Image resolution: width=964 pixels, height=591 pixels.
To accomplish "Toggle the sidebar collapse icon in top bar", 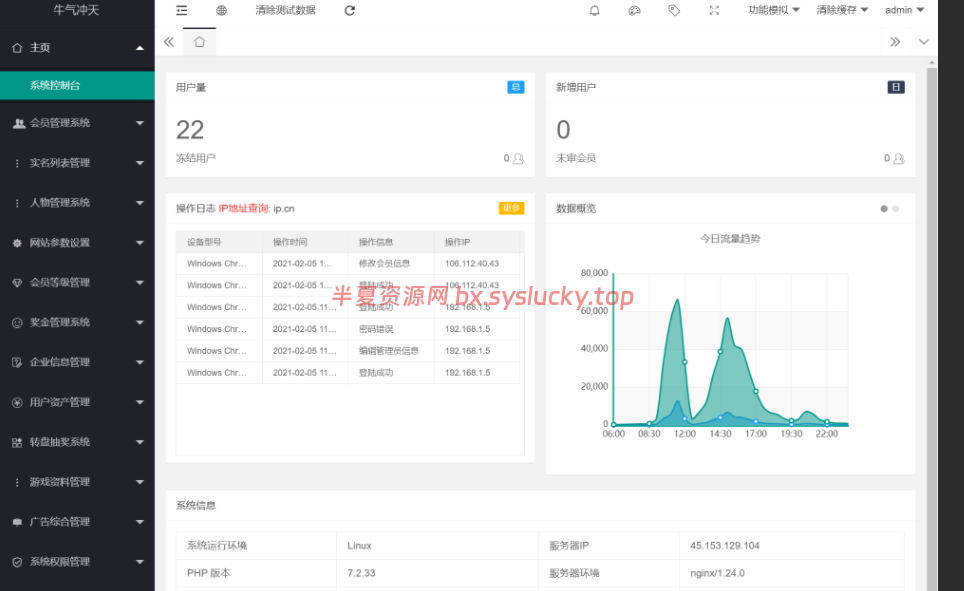I will (x=181, y=10).
